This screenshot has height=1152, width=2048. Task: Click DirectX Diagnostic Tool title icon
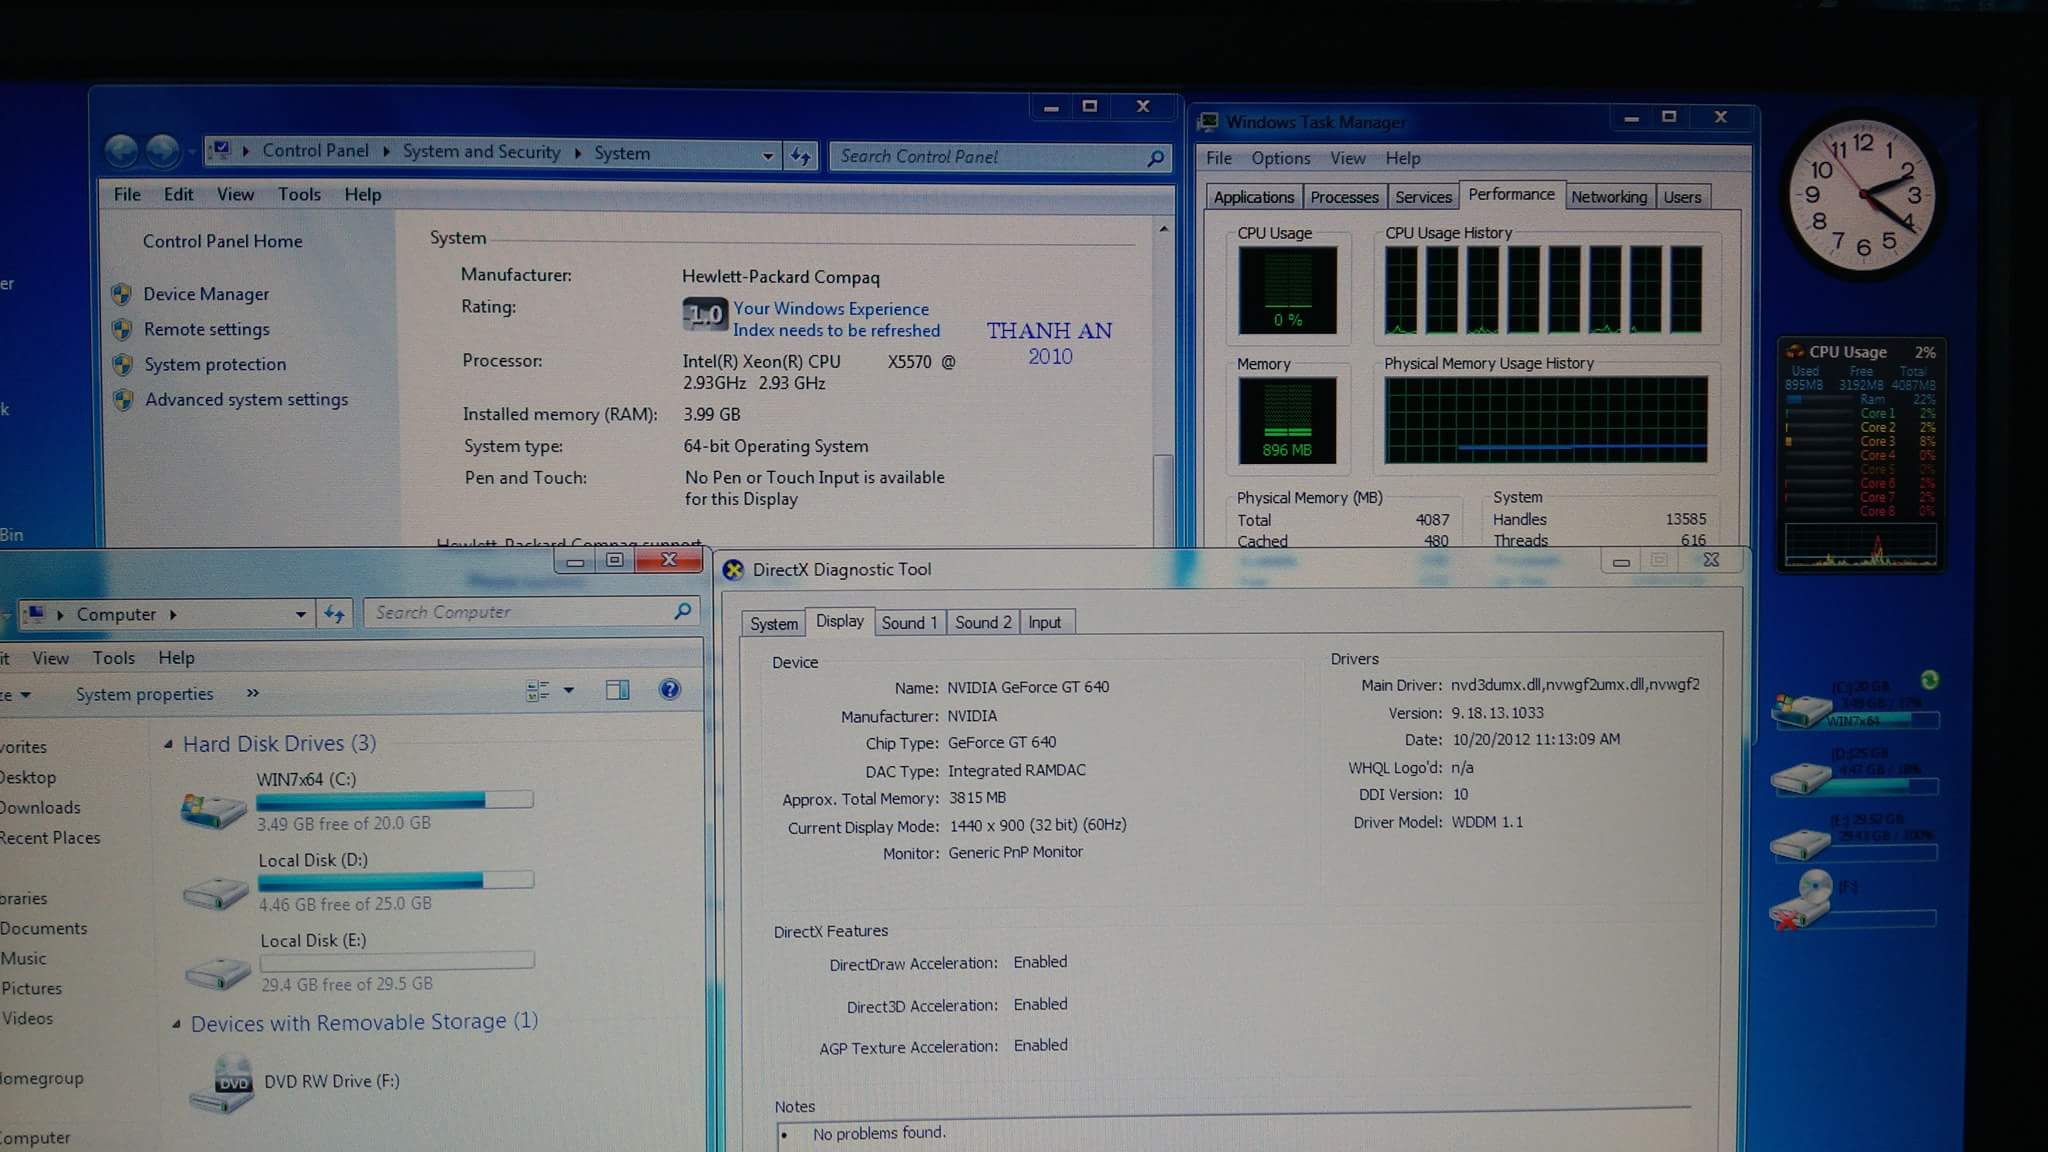point(733,570)
